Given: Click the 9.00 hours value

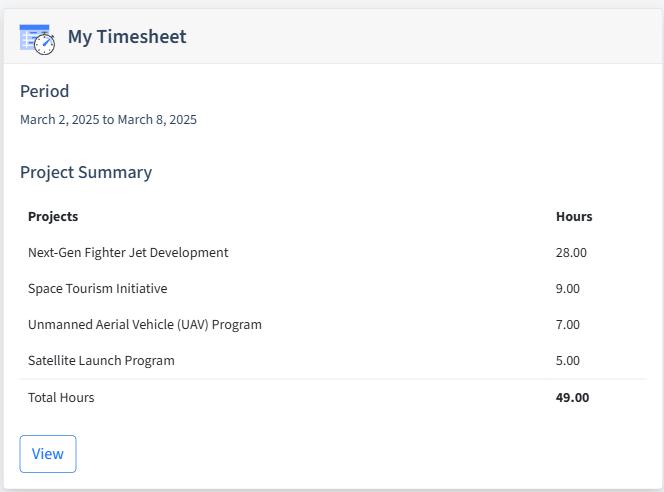Looking at the screenshot, I should pos(567,288).
